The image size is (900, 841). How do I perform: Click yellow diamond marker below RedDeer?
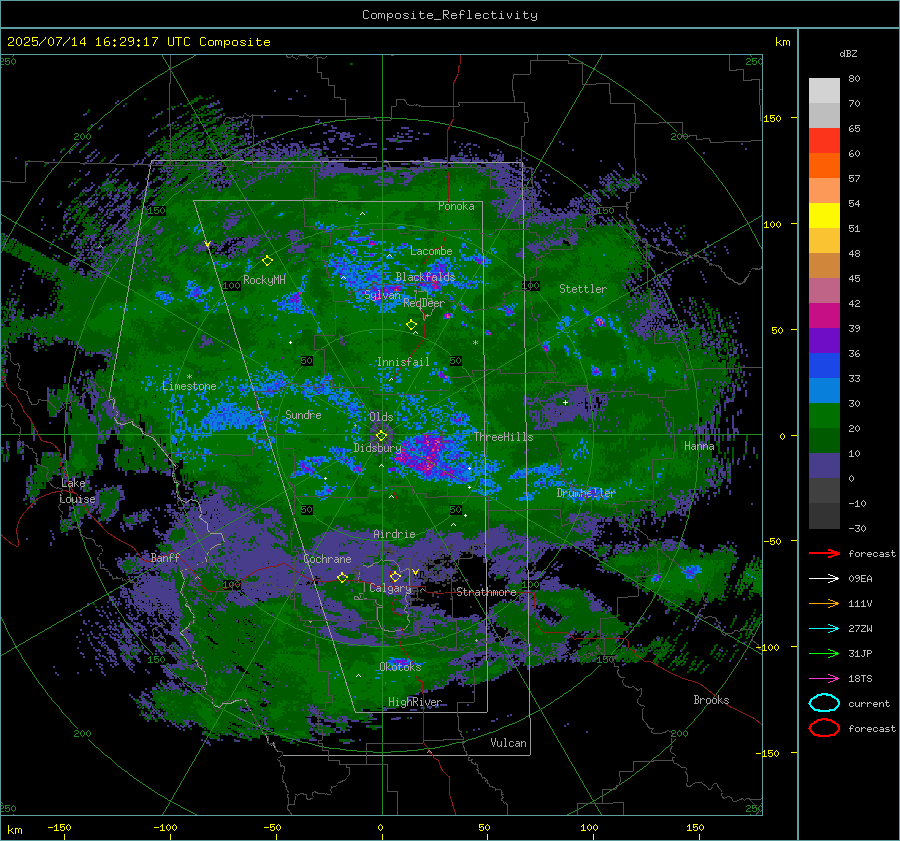click(x=411, y=325)
